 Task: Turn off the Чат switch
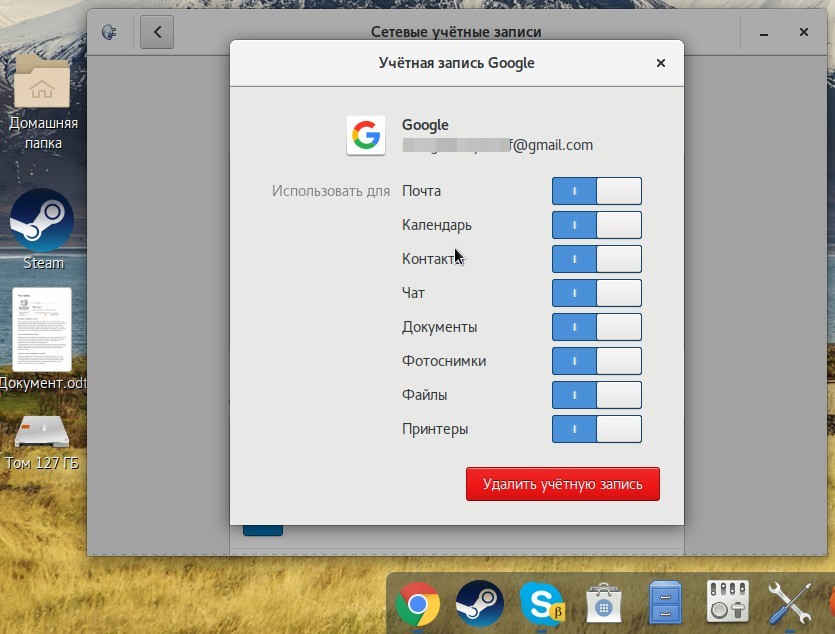coord(596,293)
